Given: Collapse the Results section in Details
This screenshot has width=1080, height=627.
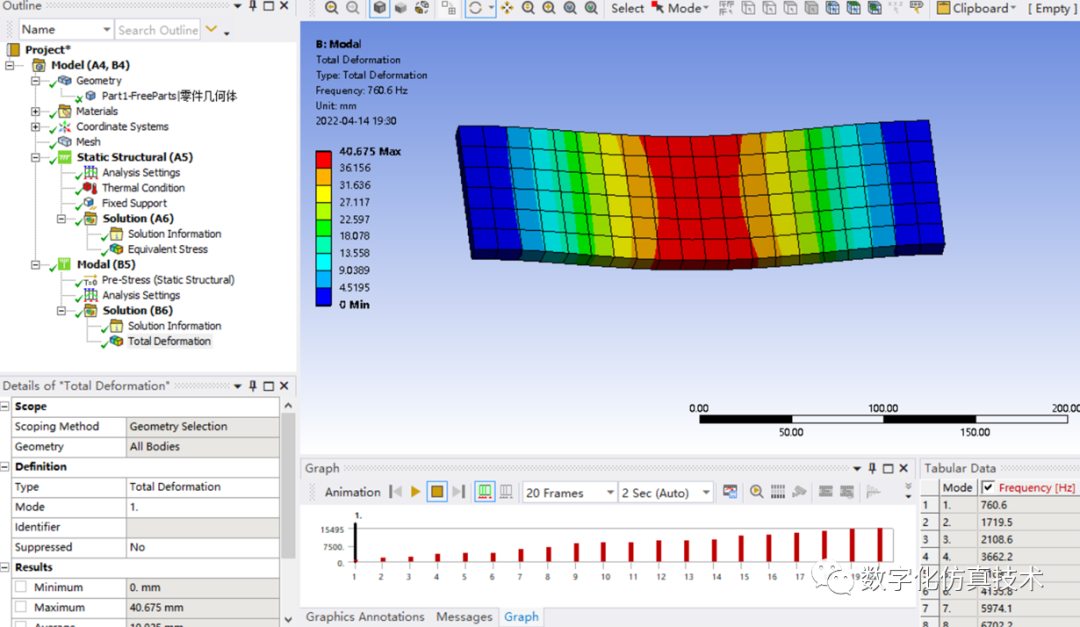Looking at the screenshot, I should click(x=5, y=567).
